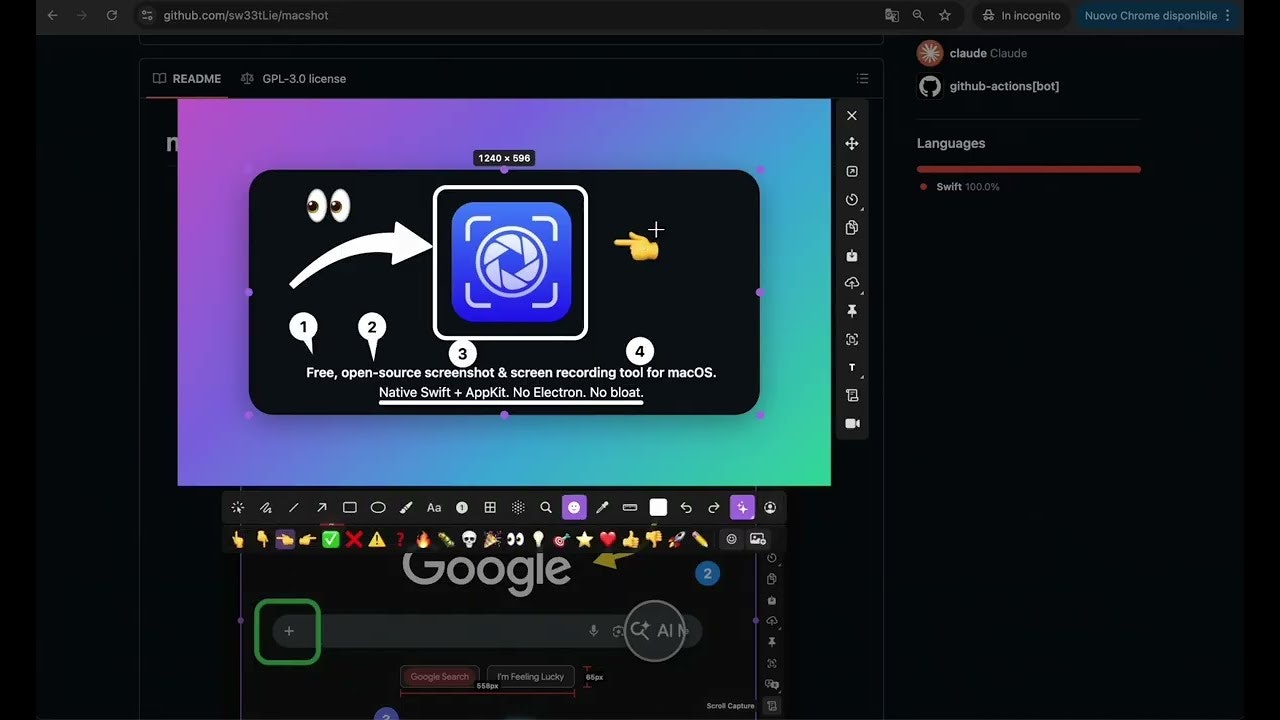
Task: Switch to the README tab
Action: [x=187, y=78]
